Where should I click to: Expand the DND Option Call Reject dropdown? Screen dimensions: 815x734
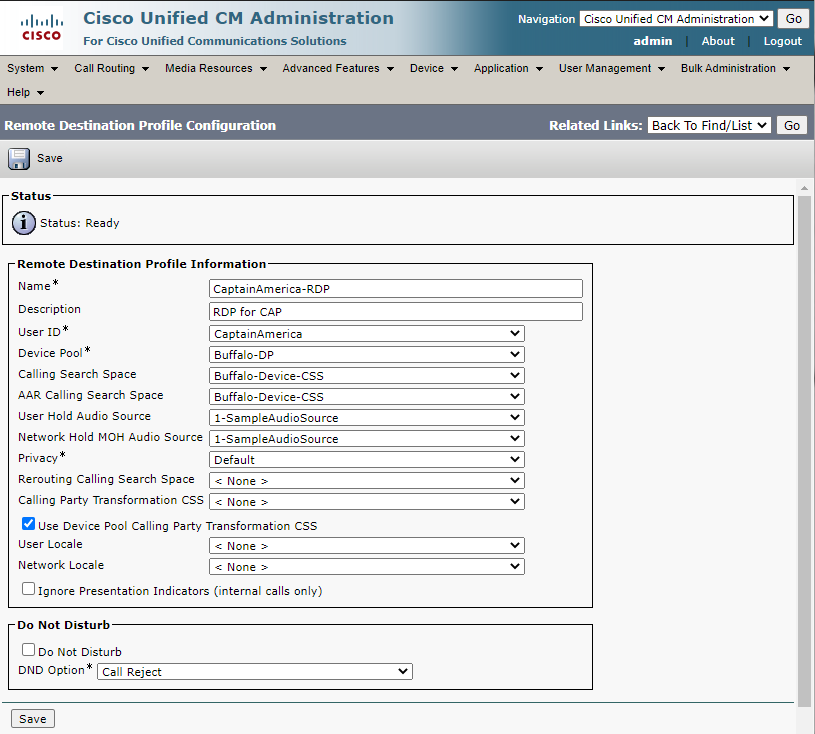255,672
